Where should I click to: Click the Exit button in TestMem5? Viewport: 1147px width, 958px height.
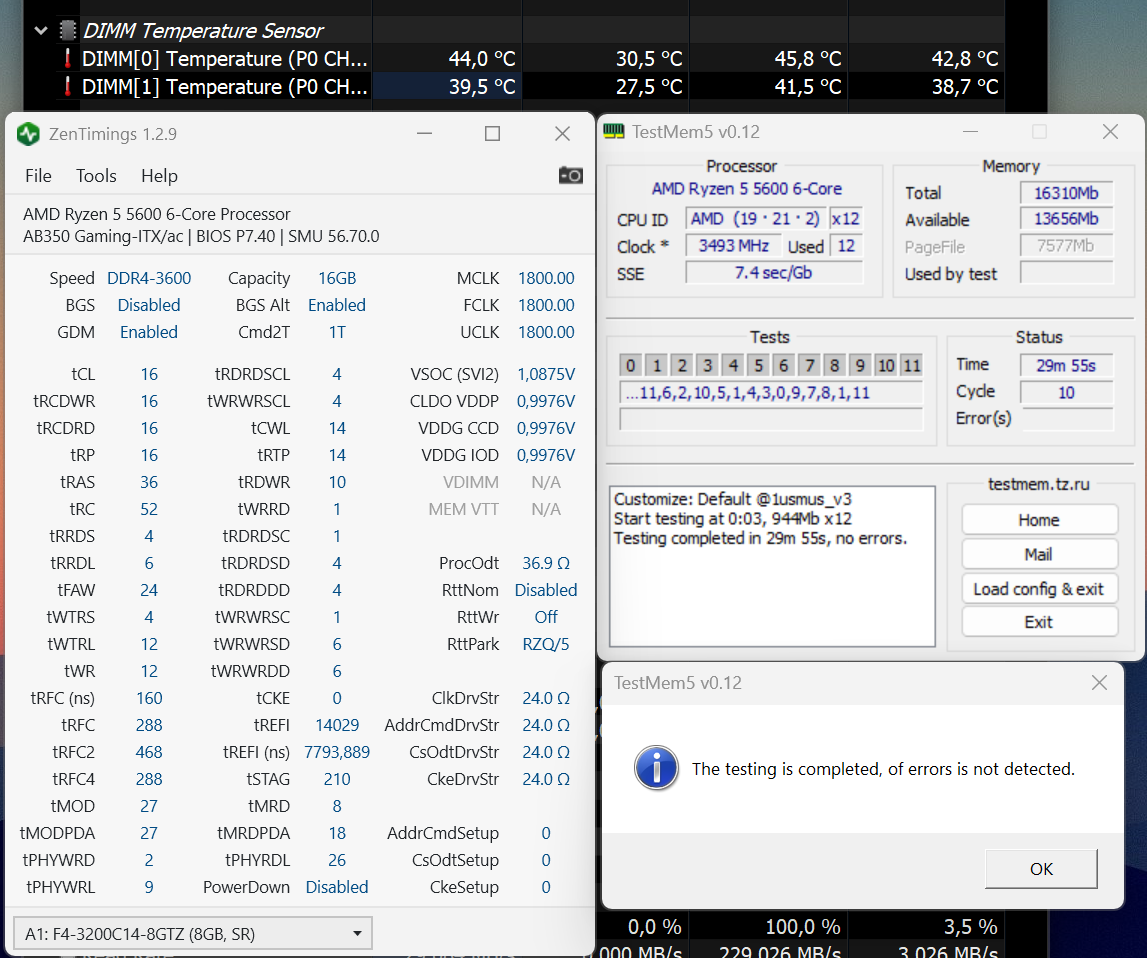pyautogui.click(x=1039, y=622)
